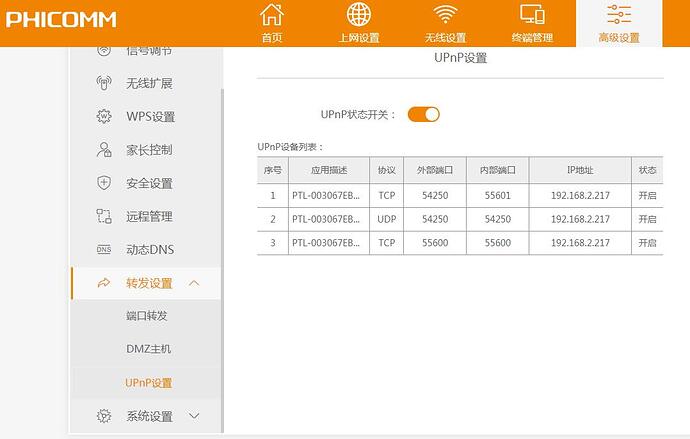690x439 pixels.
Task: Toggle the UPnP状态开关 switch
Action: coord(423,114)
